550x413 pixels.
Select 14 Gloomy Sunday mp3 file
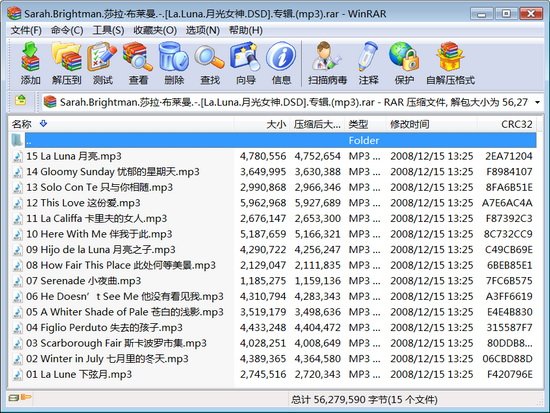[273, 172]
